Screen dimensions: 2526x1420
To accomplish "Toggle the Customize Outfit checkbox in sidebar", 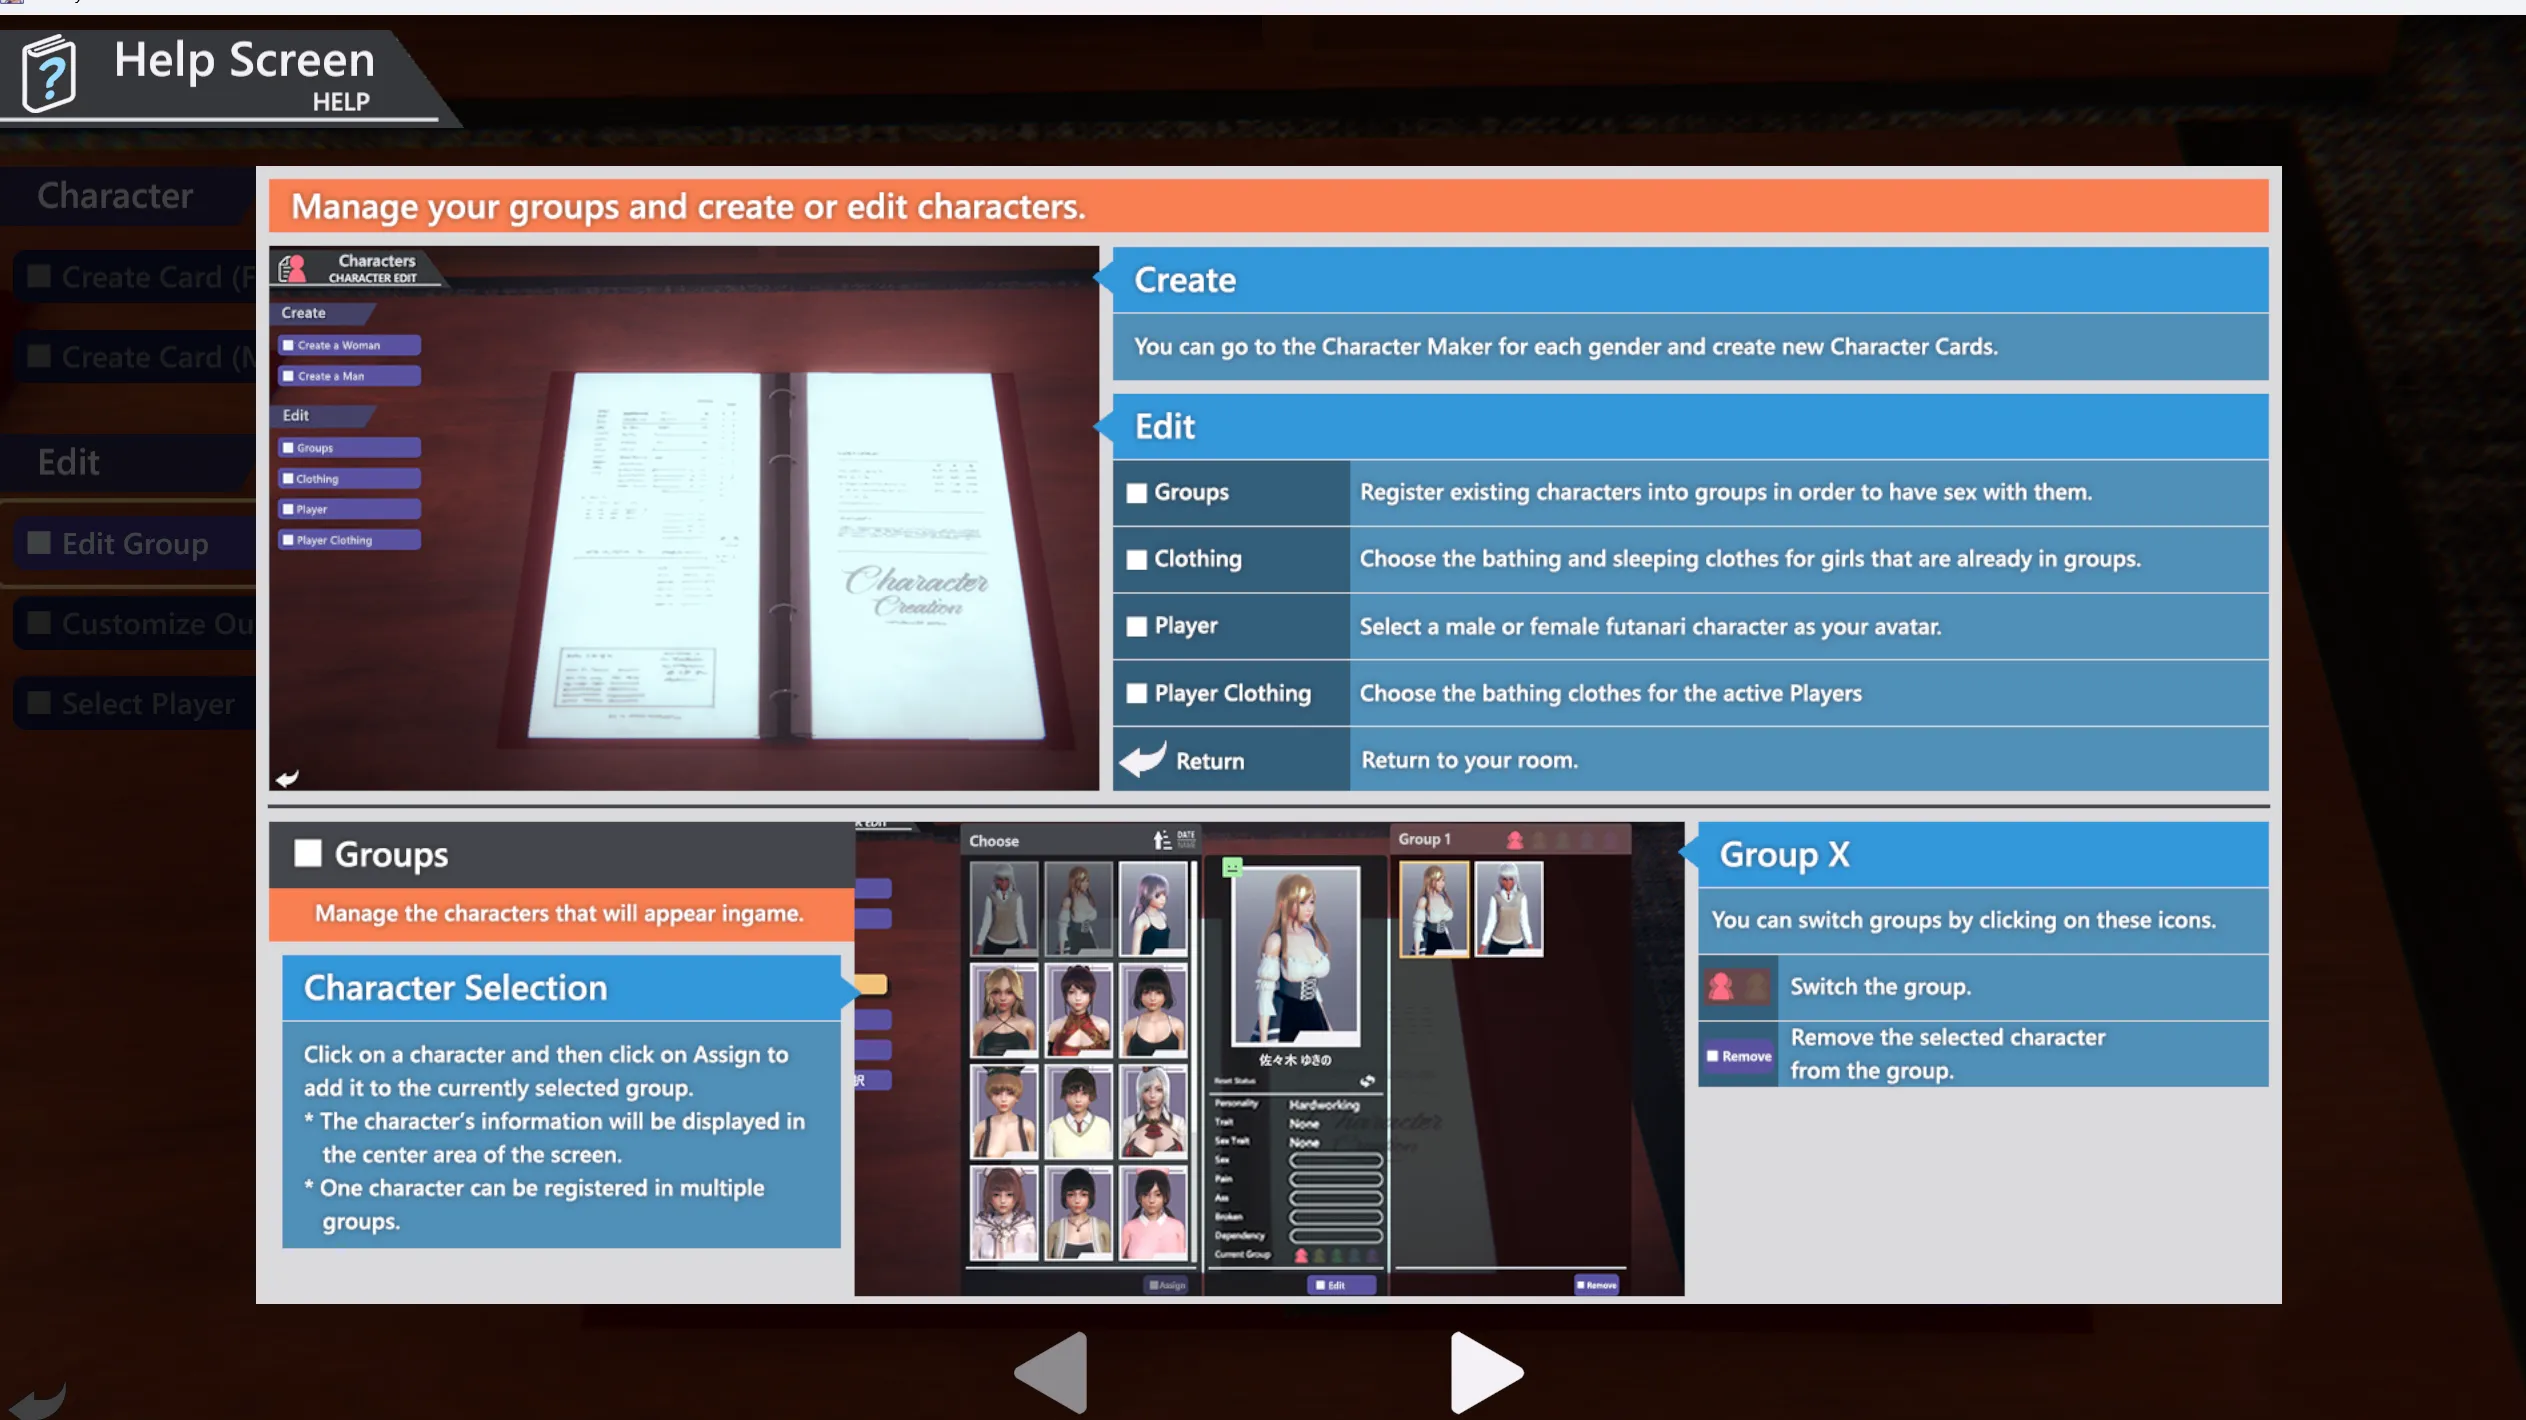I will click(x=40, y=623).
